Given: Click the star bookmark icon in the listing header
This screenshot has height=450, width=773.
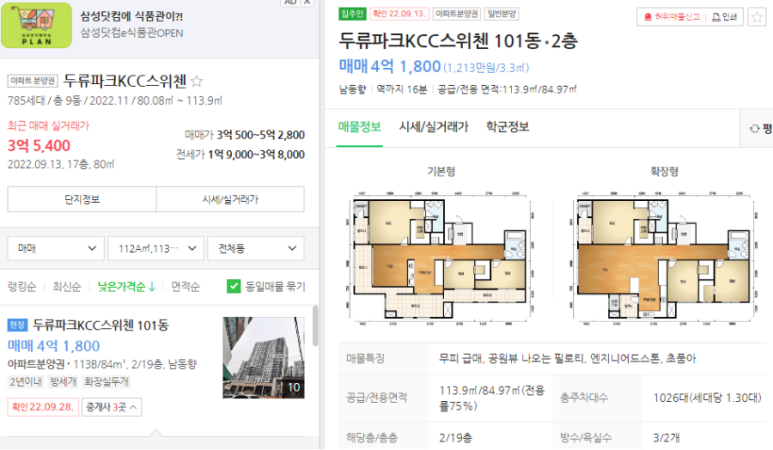Looking at the screenshot, I should pos(757,17).
